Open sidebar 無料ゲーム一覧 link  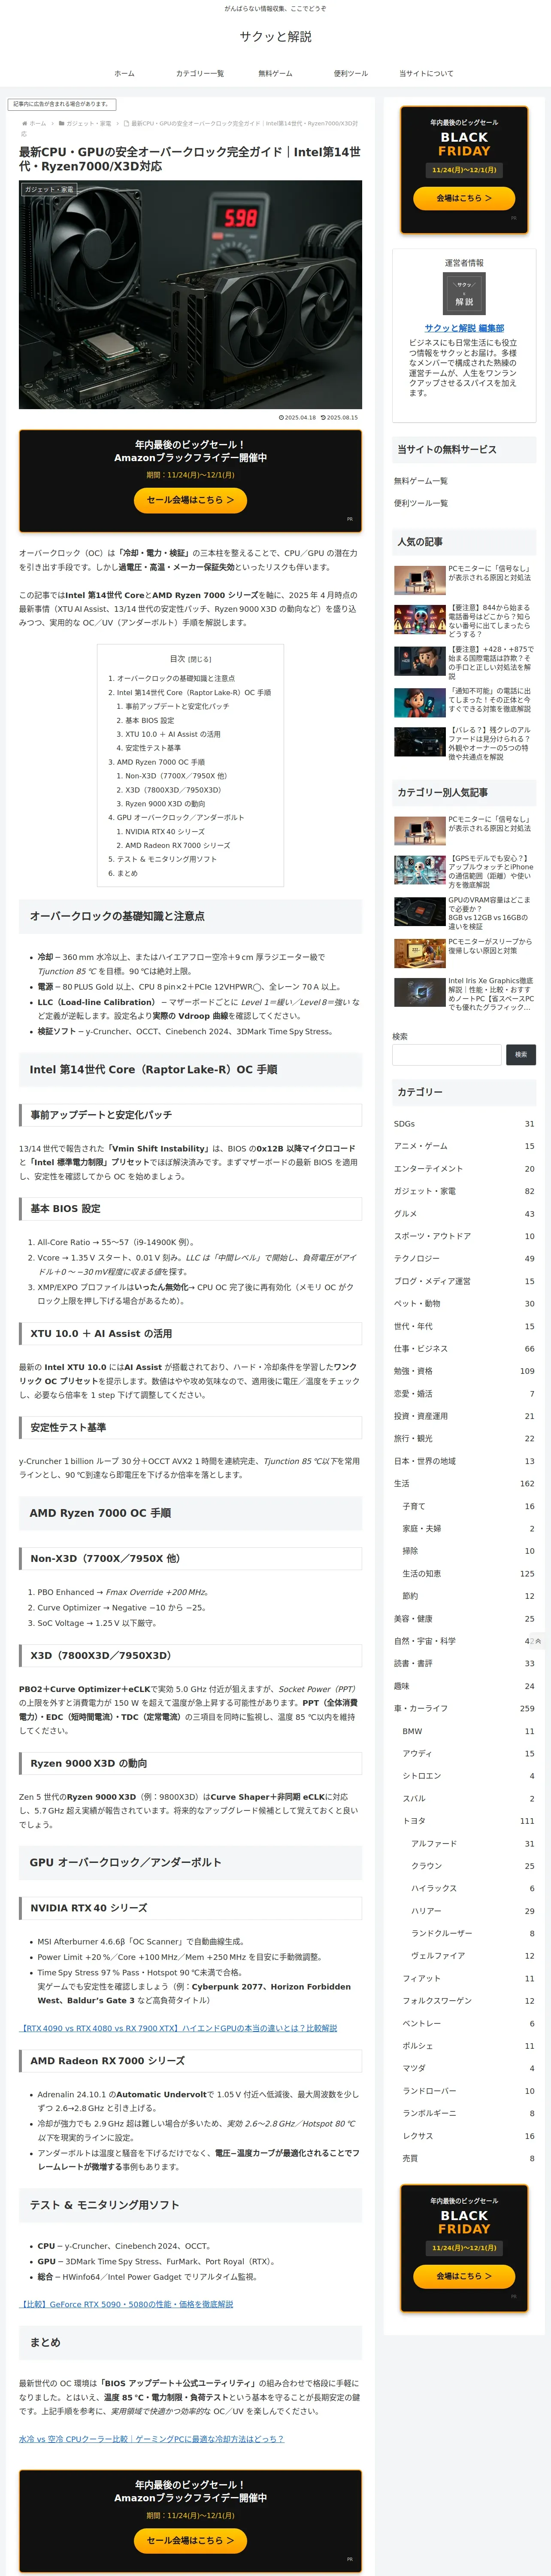[421, 481]
